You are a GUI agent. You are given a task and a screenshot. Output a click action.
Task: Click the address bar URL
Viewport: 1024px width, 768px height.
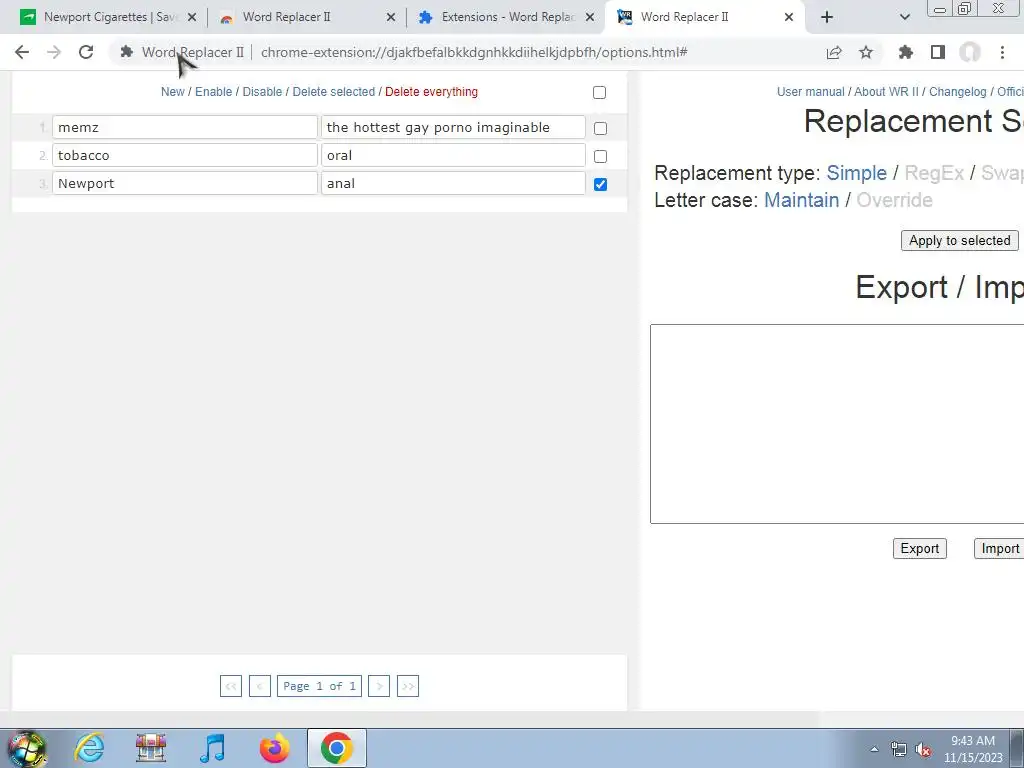coord(474,52)
